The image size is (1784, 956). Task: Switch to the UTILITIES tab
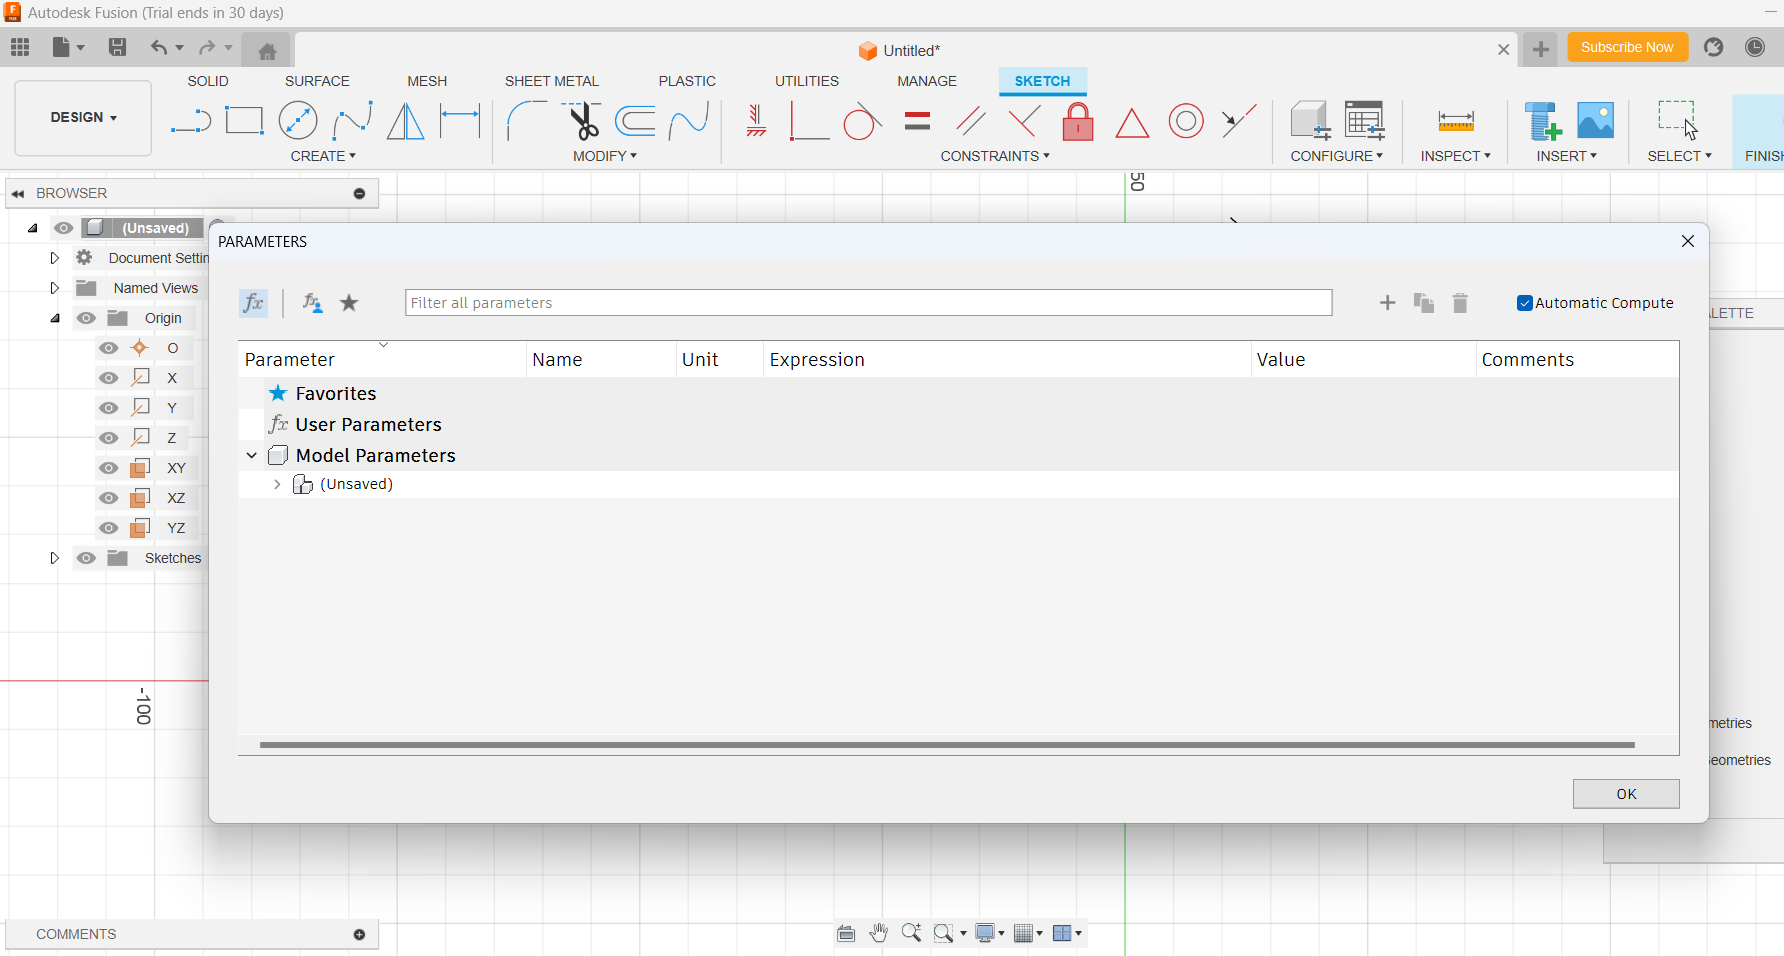click(807, 81)
